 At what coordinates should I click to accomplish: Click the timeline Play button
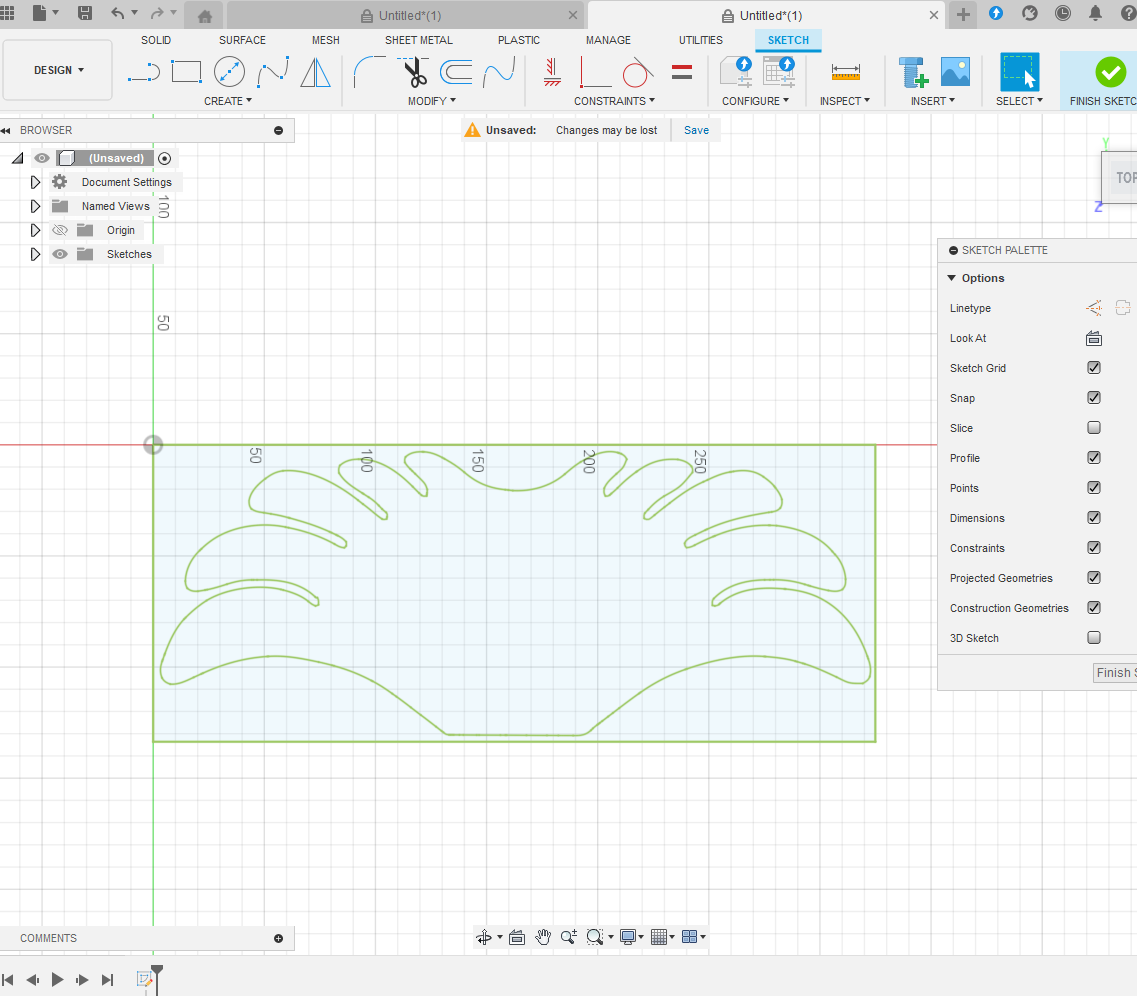[57, 980]
